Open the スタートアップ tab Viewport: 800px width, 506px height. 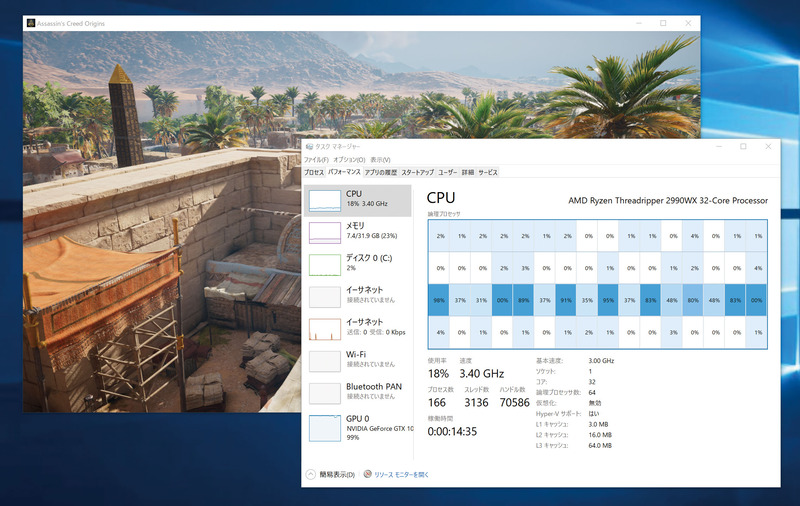pyautogui.click(x=417, y=172)
